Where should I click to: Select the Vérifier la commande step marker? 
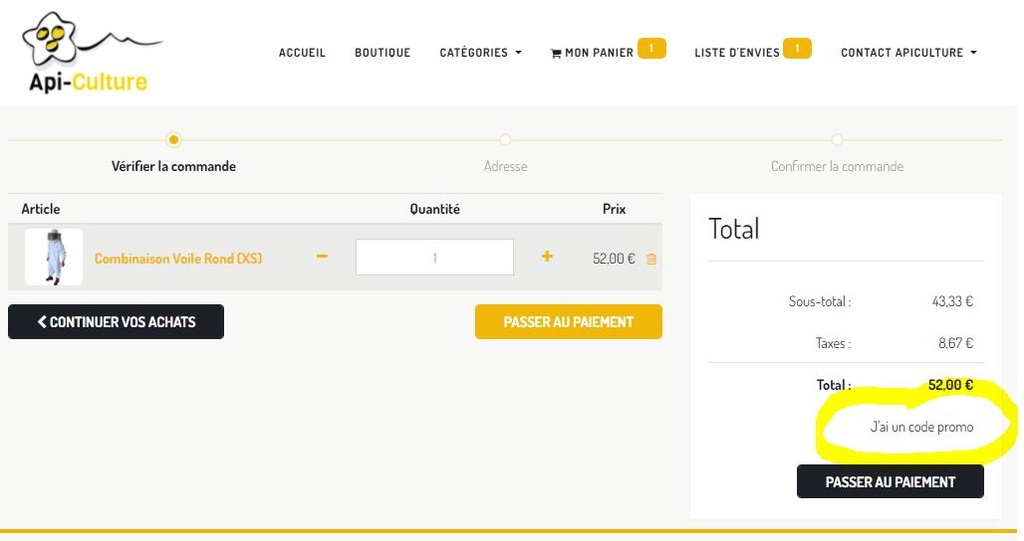tap(174, 140)
